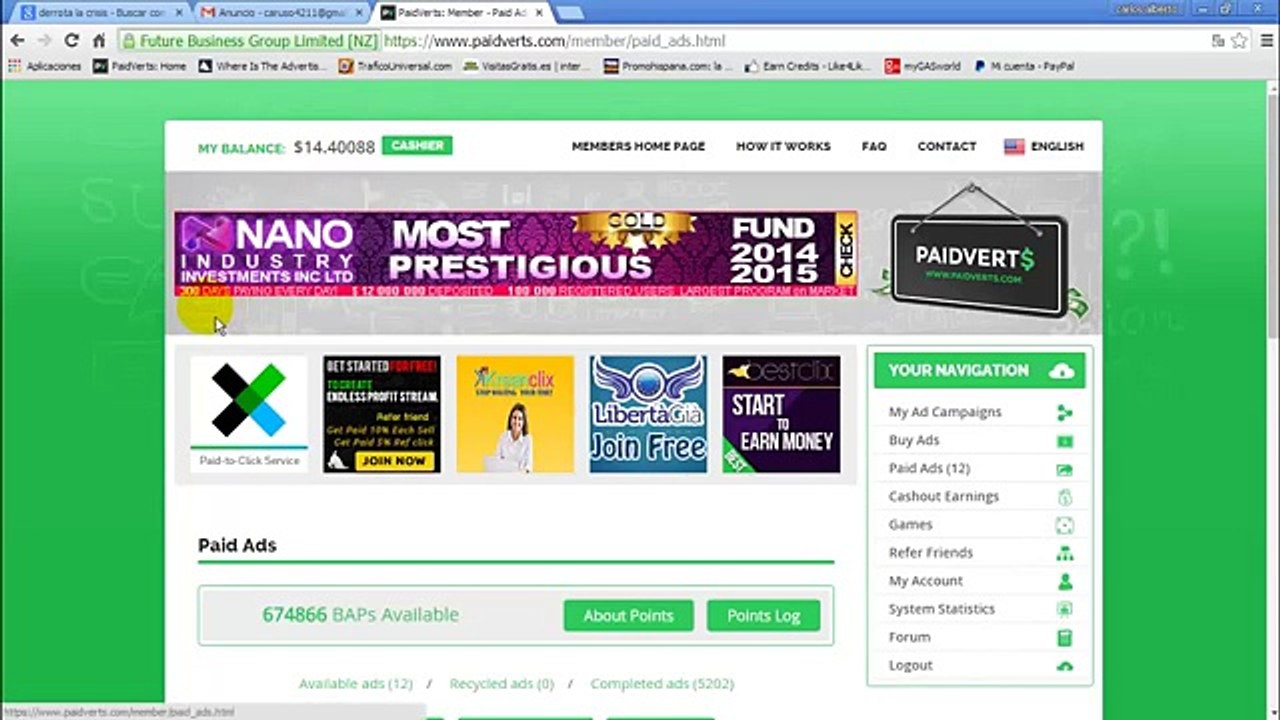Close the PaidVerts: Member tab

pyautogui.click(x=538, y=13)
